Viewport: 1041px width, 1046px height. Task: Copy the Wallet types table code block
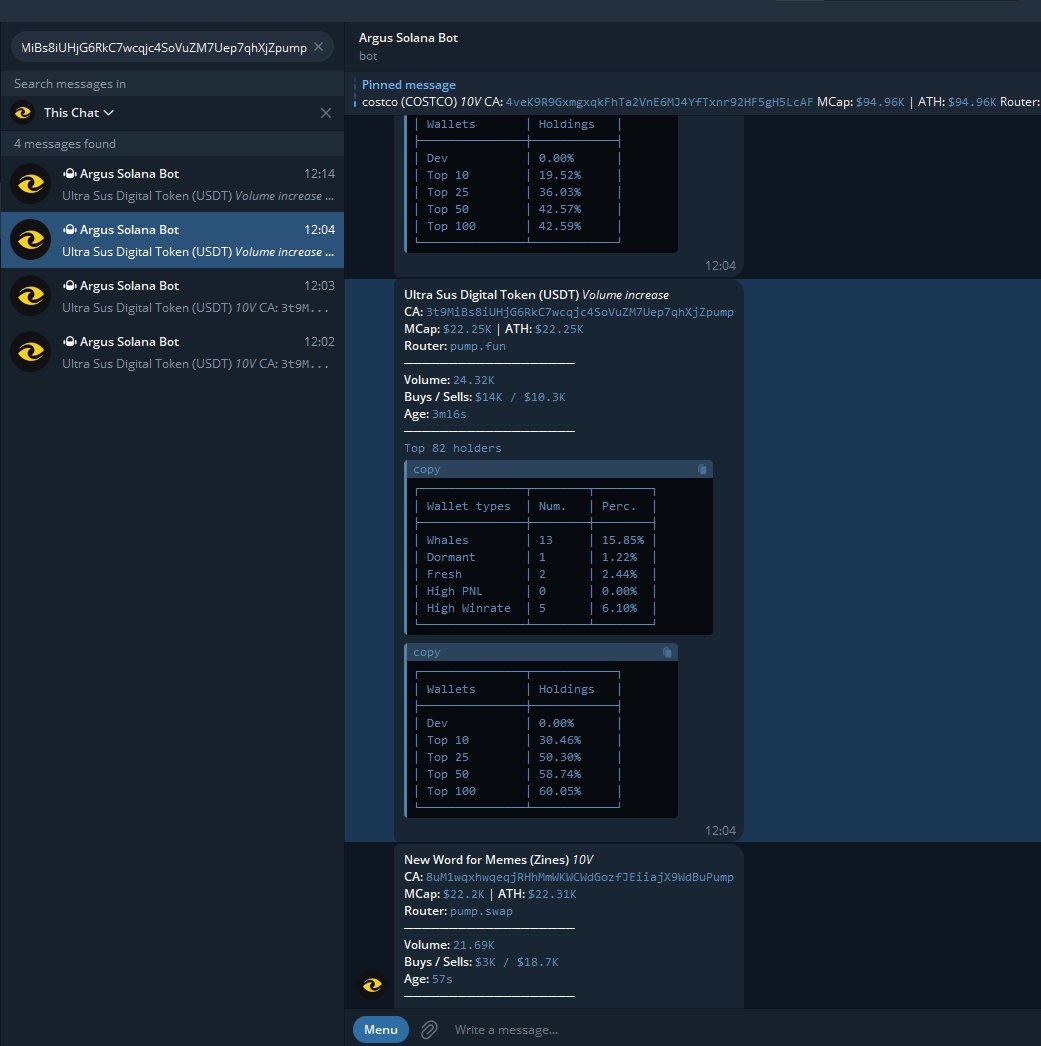702,470
